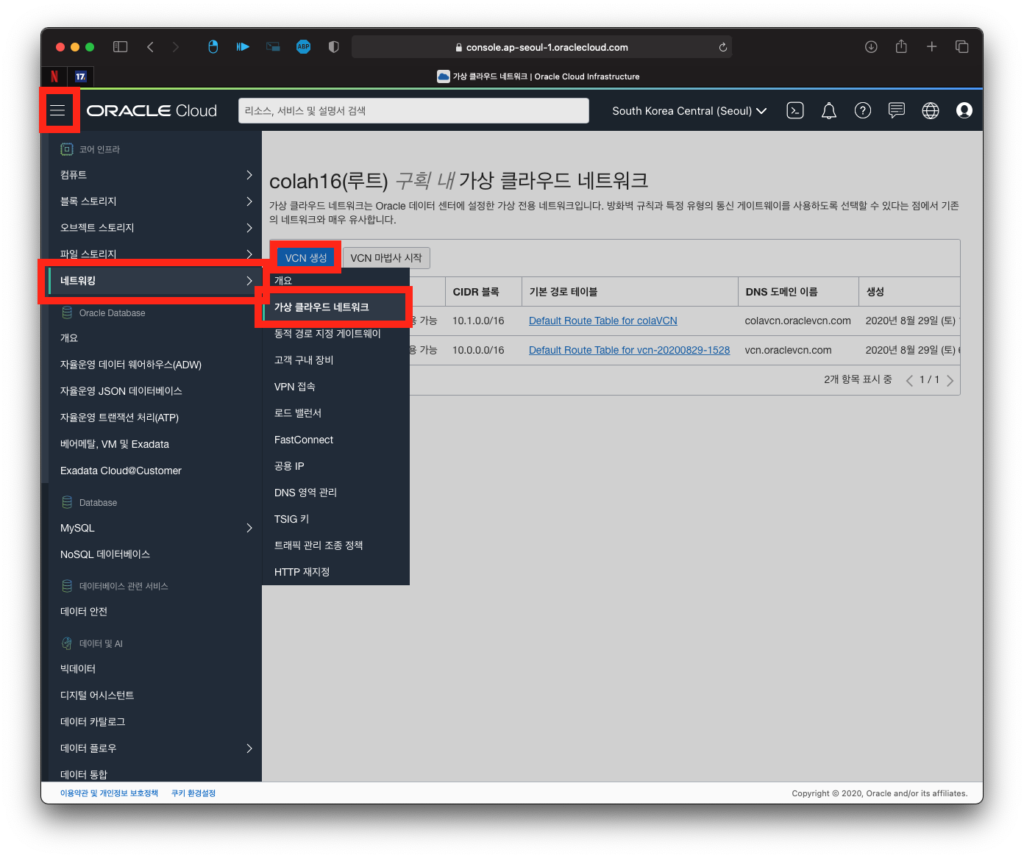The image size is (1024, 858).
Task: Expand South Korea Central region dropdown
Action: 689,111
